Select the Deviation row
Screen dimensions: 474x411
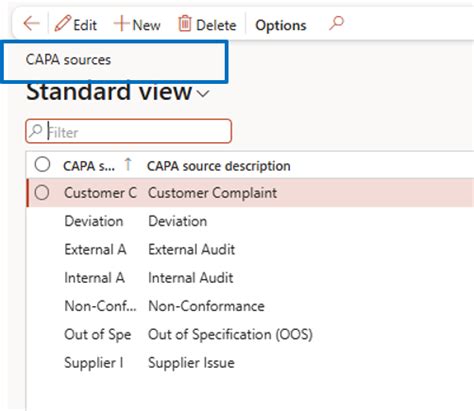tap(250, 221)
